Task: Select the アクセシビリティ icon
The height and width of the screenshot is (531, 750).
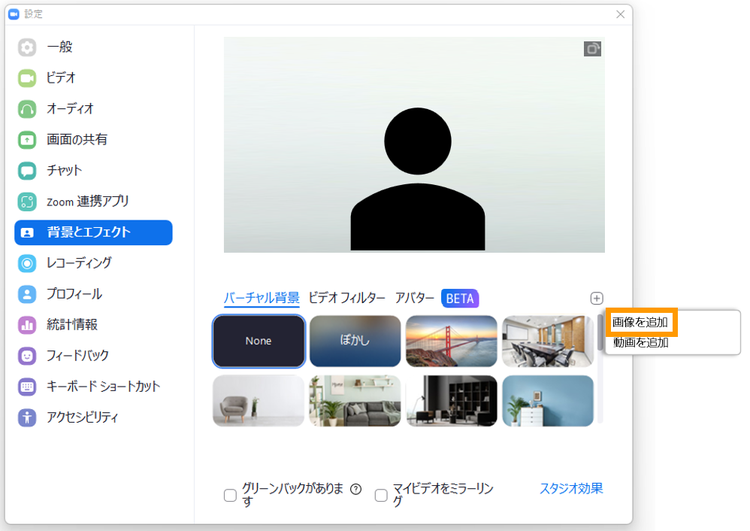Action: point(27,418)
